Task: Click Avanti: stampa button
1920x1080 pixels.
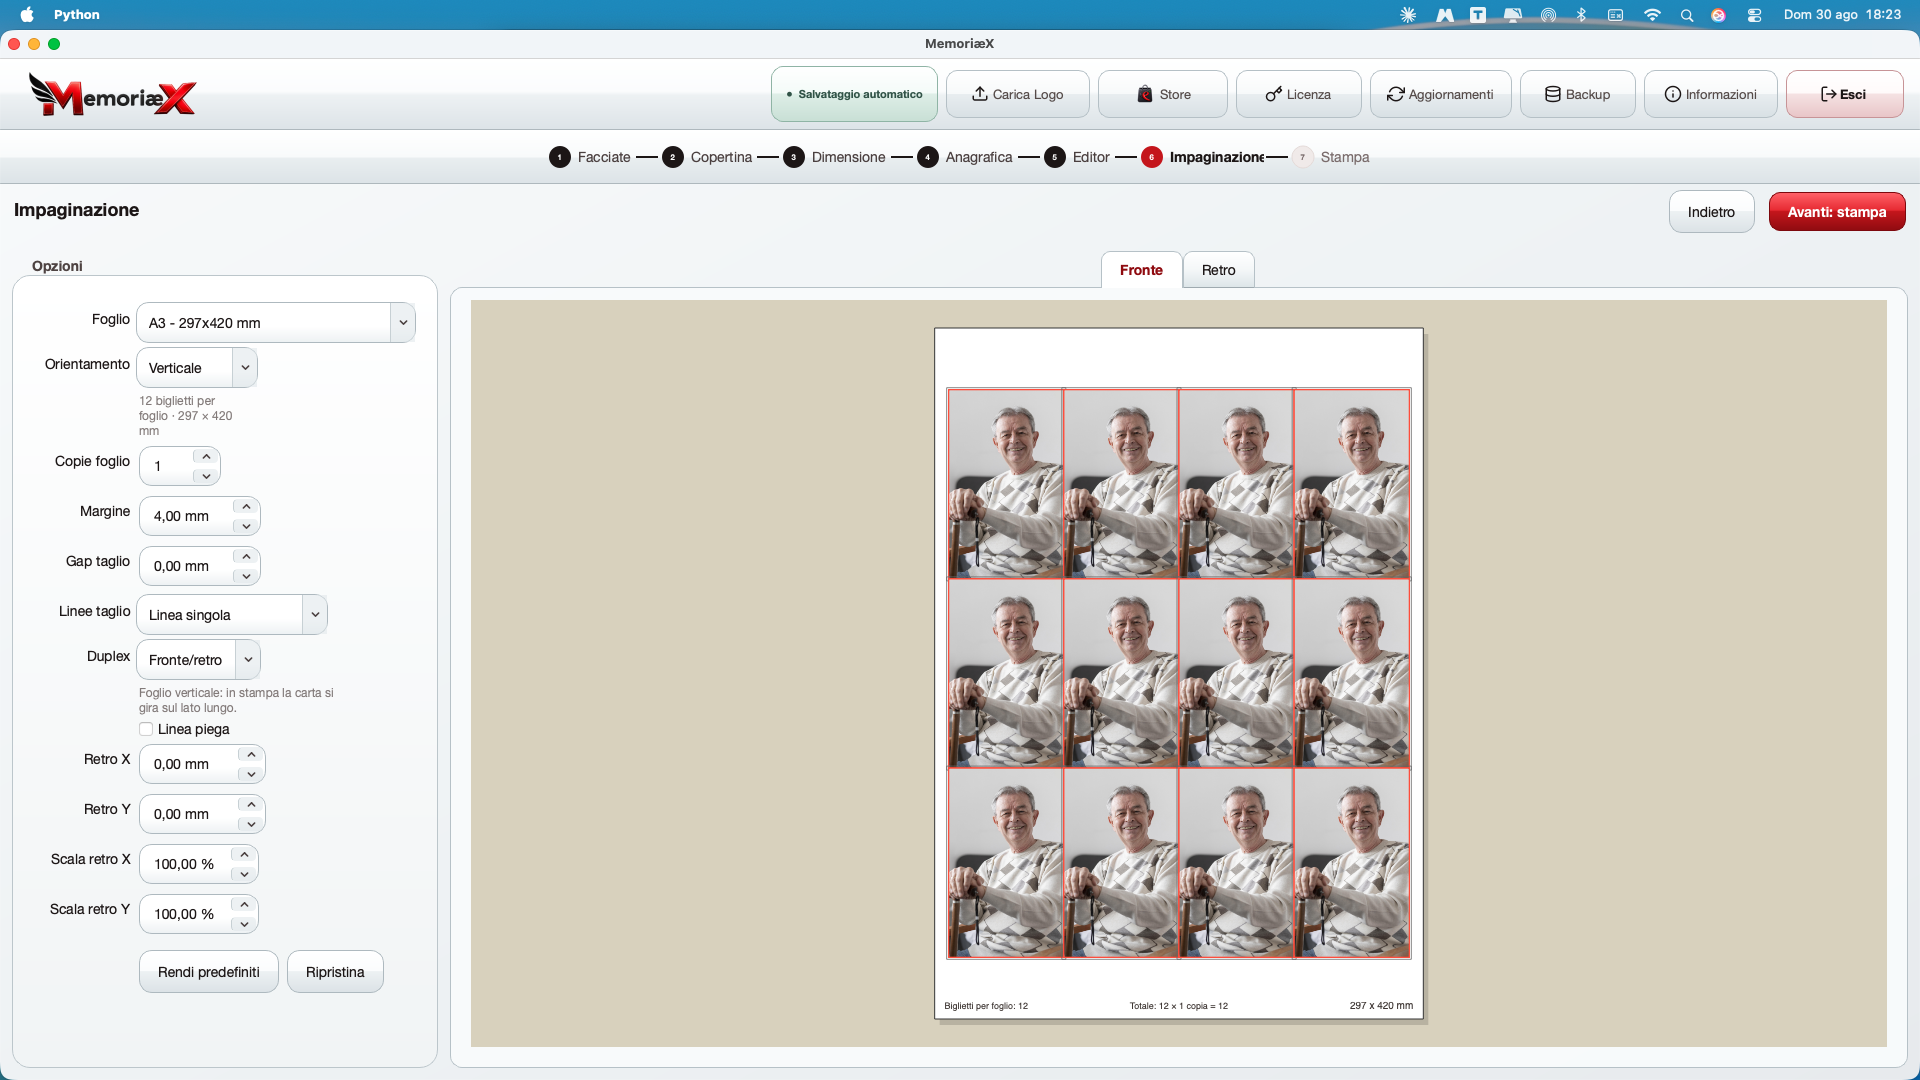Action: 1837,212
